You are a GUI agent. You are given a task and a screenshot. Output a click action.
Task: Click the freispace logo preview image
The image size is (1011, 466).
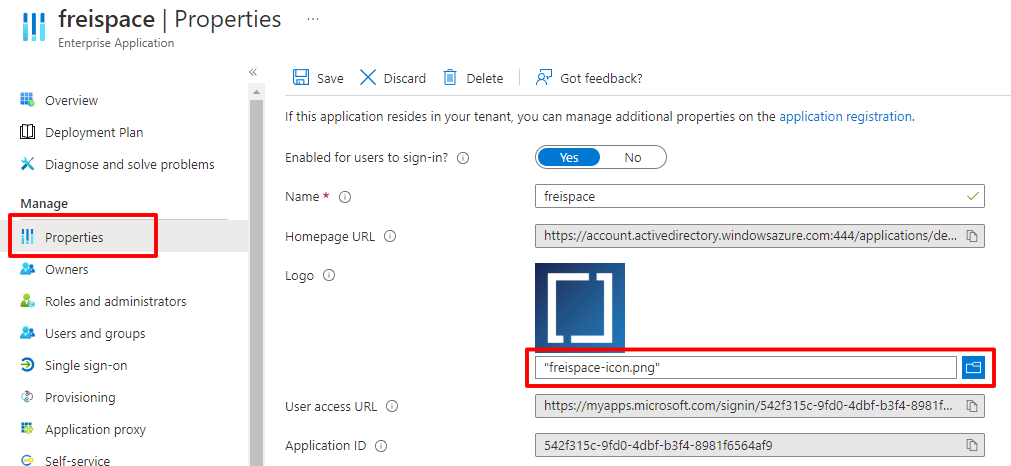[x=580, y=307]
